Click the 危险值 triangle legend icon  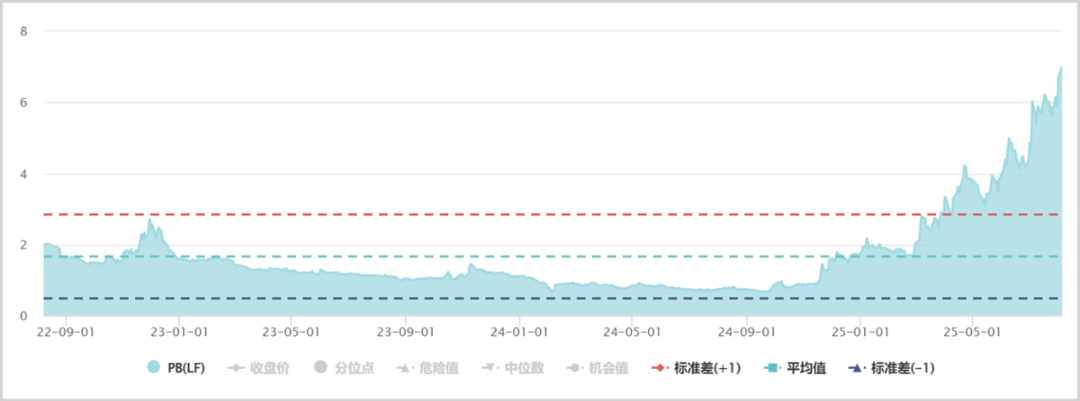(405, 368)
